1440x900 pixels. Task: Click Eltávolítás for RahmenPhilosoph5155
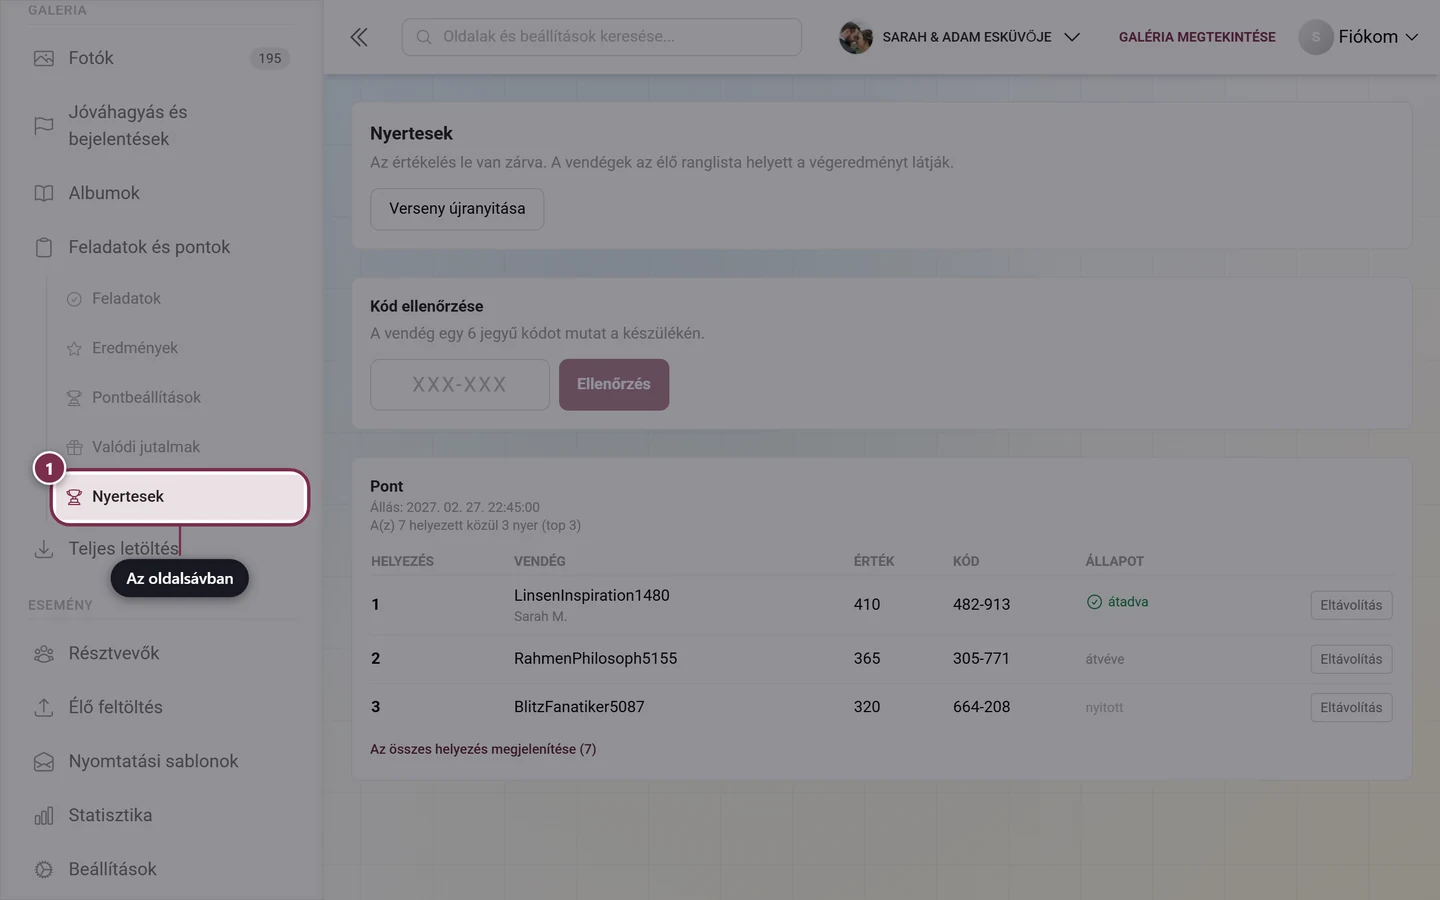click(x=1351, y=659)
